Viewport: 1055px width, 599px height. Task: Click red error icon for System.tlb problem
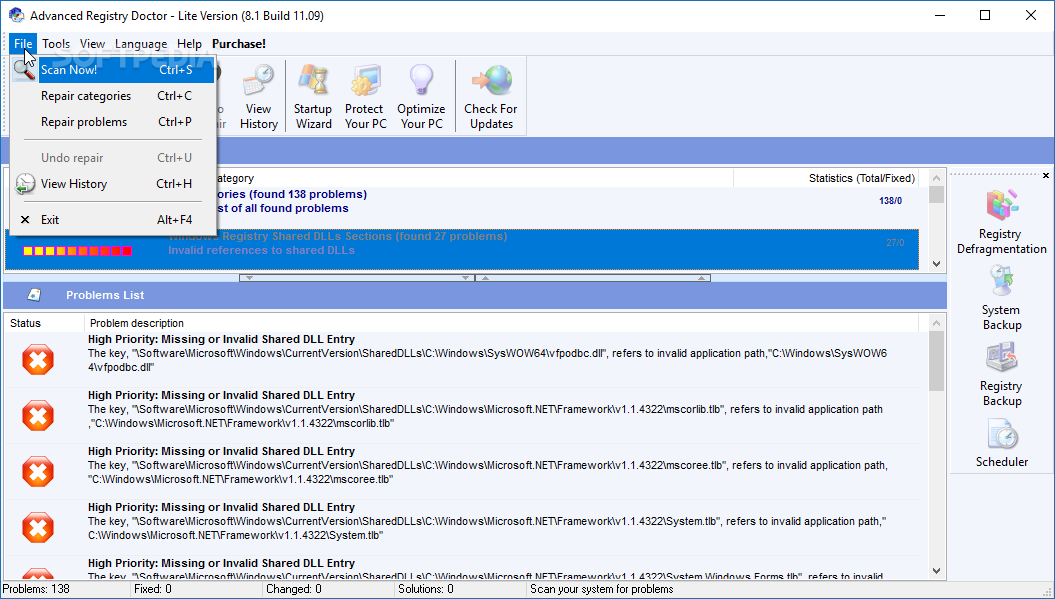click(x=38, y=527)
